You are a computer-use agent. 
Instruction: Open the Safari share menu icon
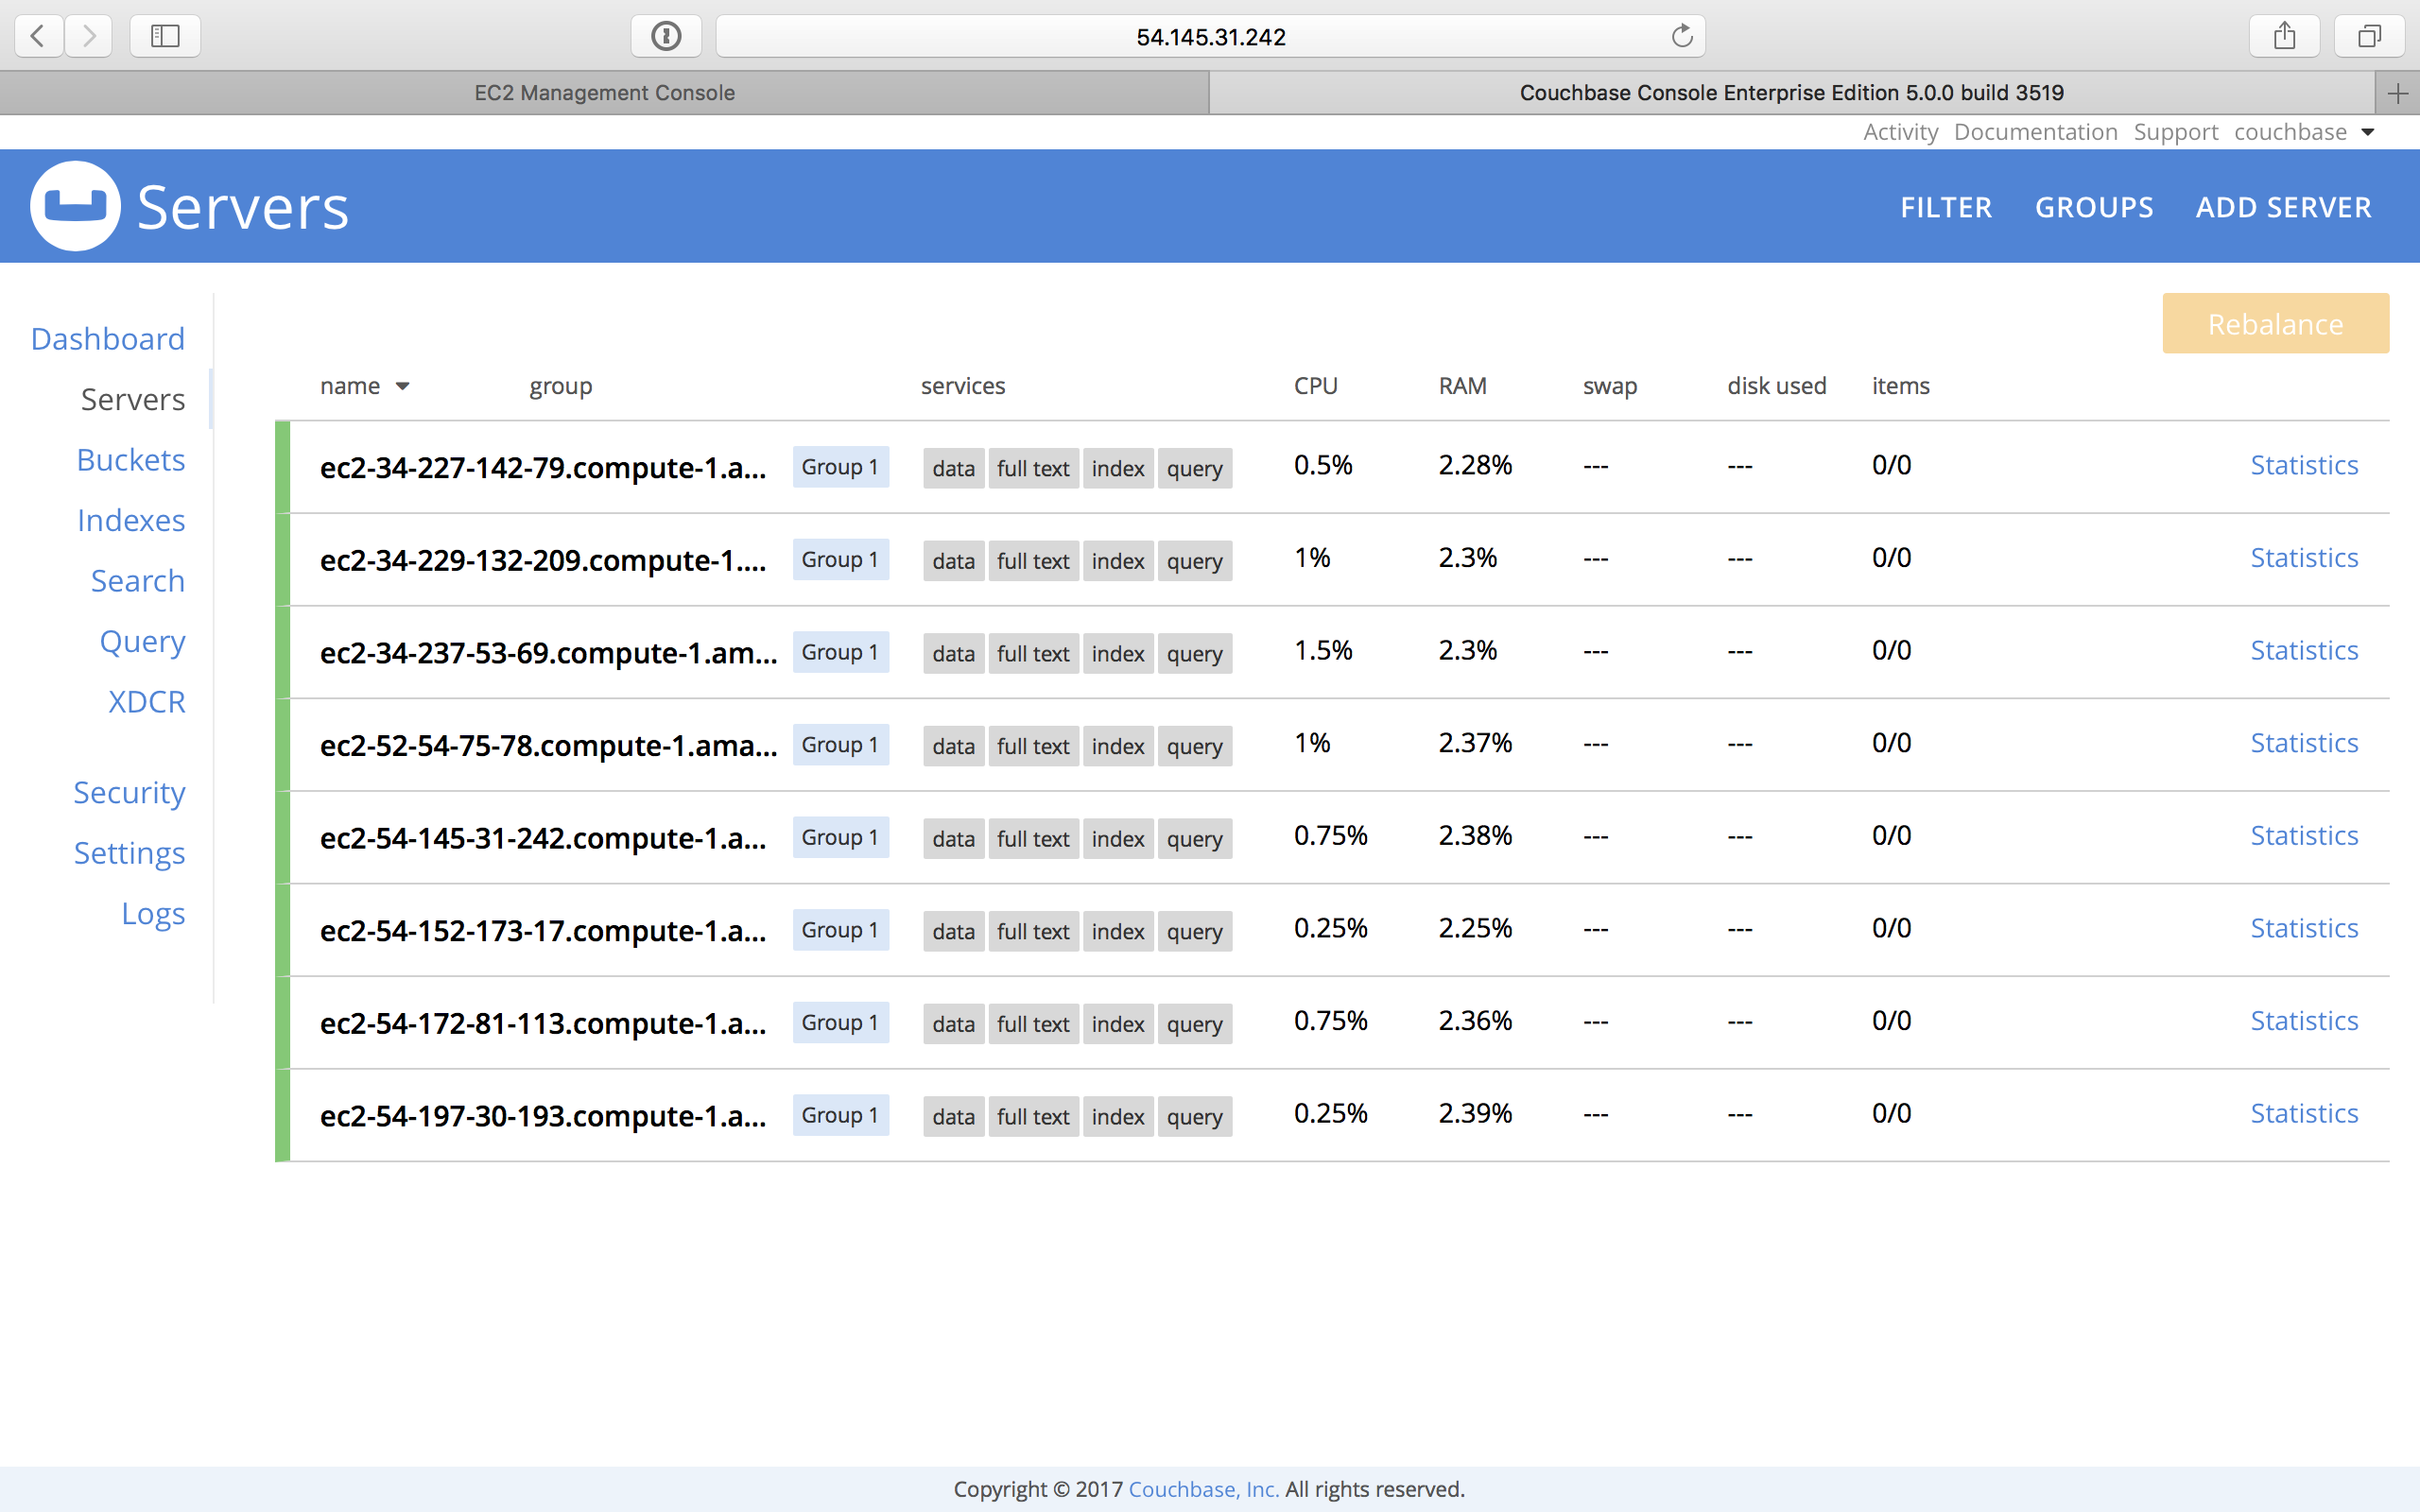(2284, 36)
